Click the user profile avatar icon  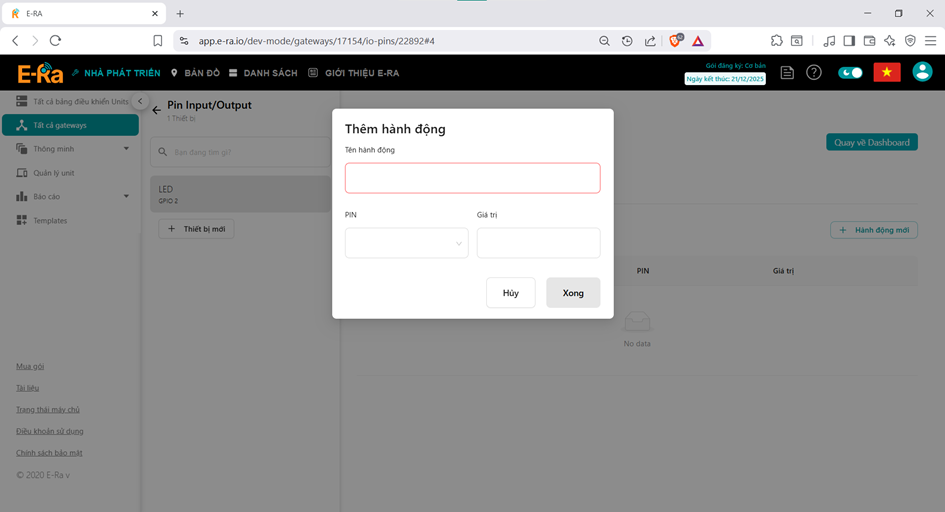coord(922,73)
